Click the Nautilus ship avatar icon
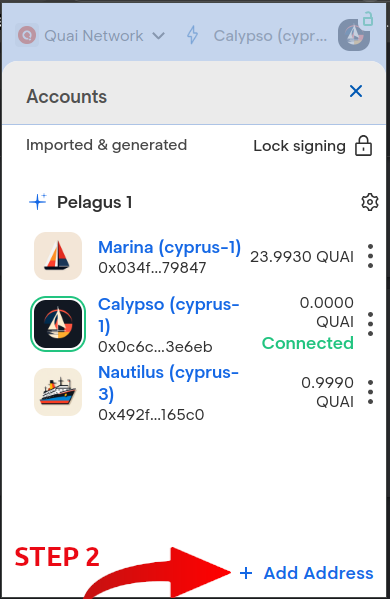390x599 pixels. (x=58, y=392)
